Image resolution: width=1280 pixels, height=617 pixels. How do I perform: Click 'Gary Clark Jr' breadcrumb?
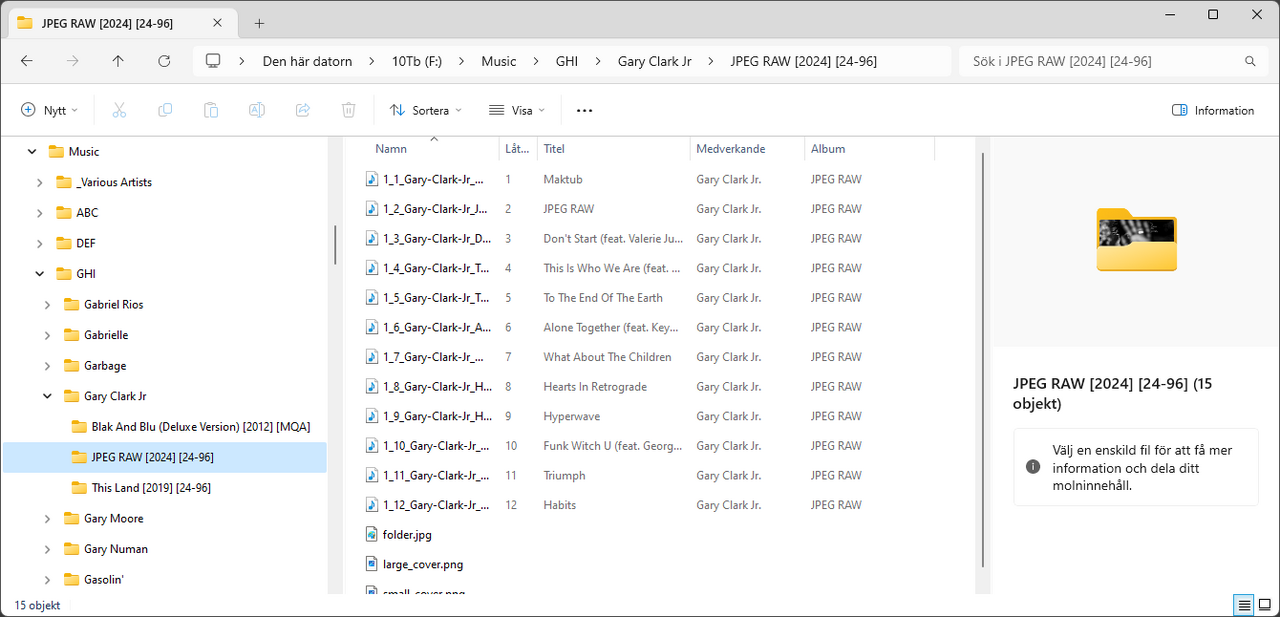654,61
